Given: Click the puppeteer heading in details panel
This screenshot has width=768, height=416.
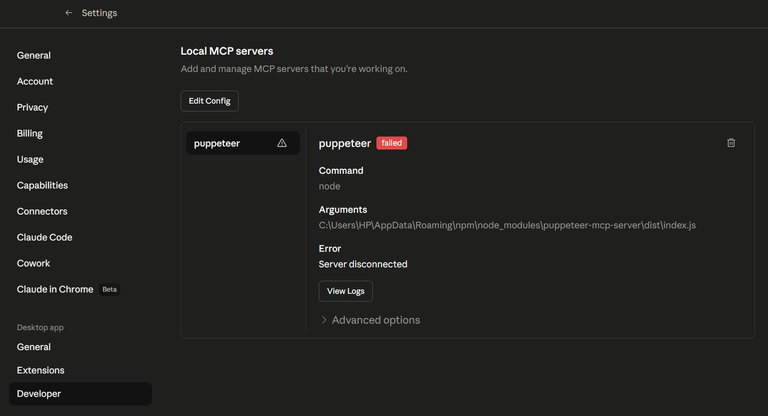Looking at the screenshot, I should (x=345, y=144).
